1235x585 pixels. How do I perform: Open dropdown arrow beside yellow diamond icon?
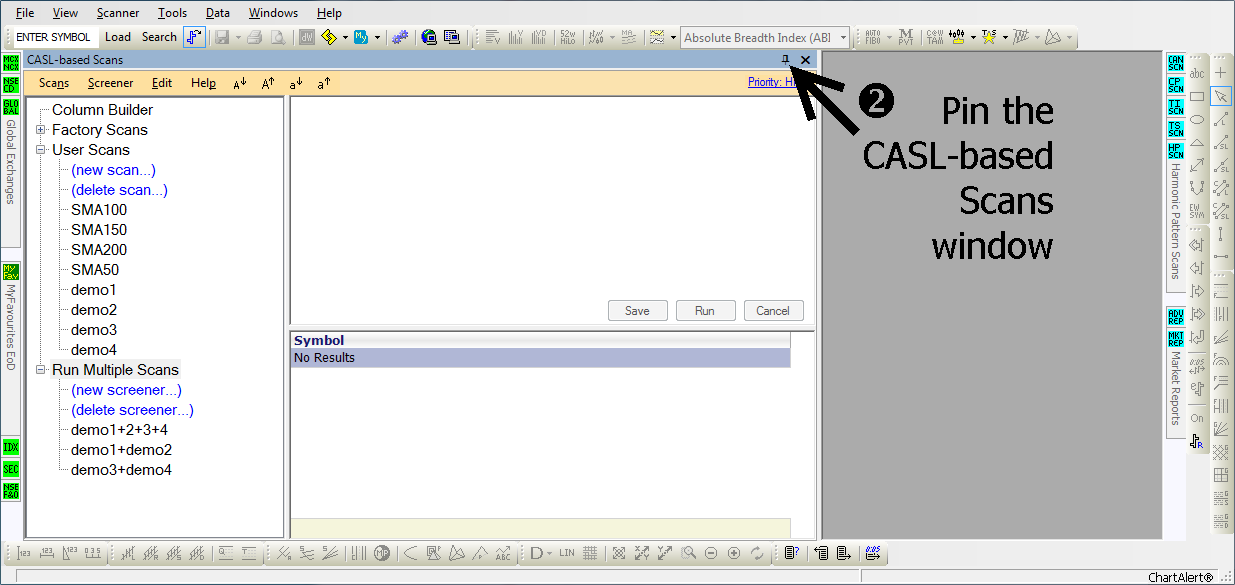(345, 37)
